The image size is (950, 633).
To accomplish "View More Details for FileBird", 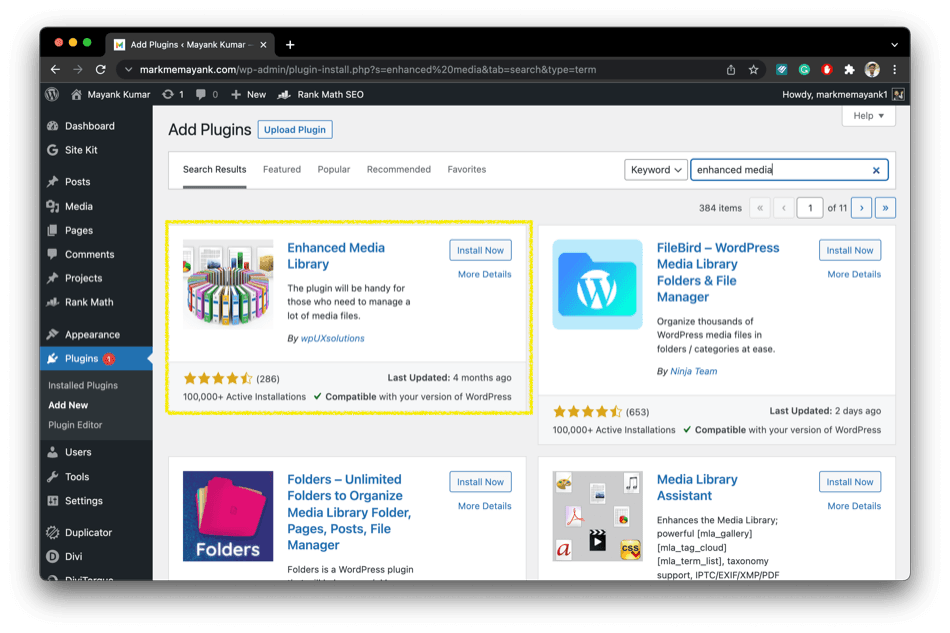I will [x=854, y=274].
